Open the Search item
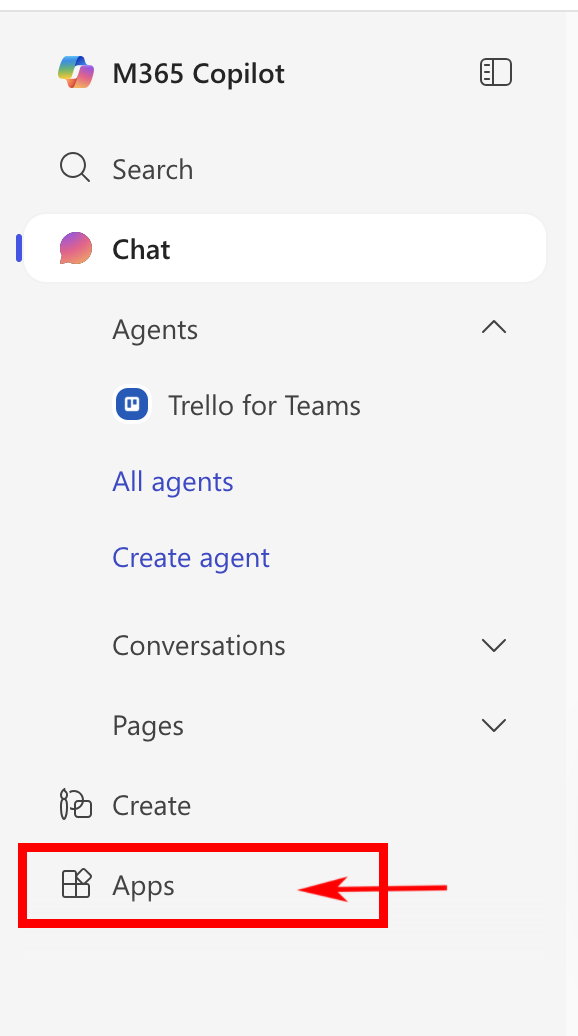The image size is (578, 1036). point(285,169)
